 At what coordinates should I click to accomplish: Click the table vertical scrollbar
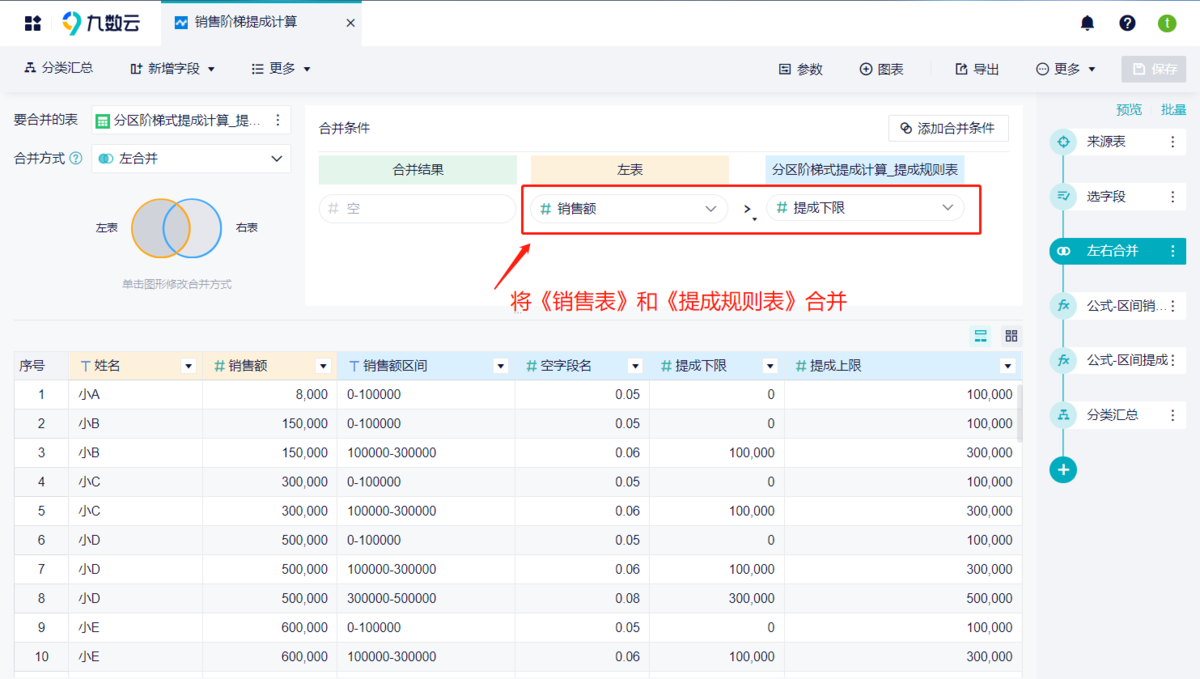click(1020, 414)
